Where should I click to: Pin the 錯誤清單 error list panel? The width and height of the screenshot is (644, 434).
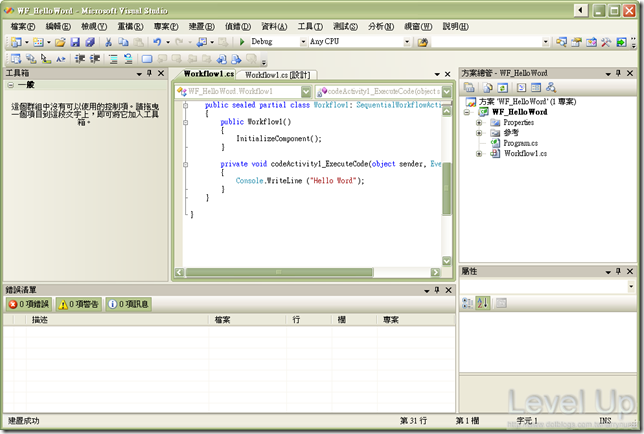pyautogui.click(x=437, y=290)
